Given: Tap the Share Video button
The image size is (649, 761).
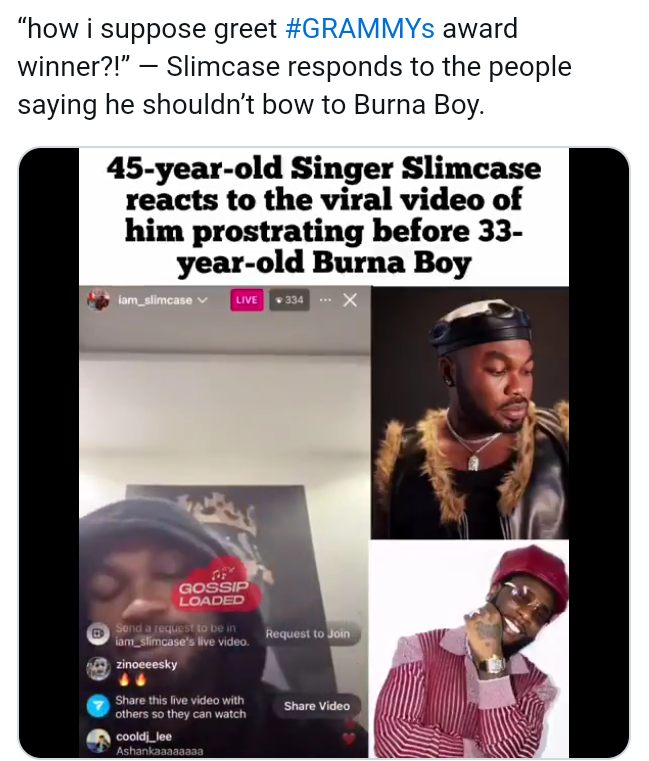Looking at the screenshot, I should coord(316,706).
